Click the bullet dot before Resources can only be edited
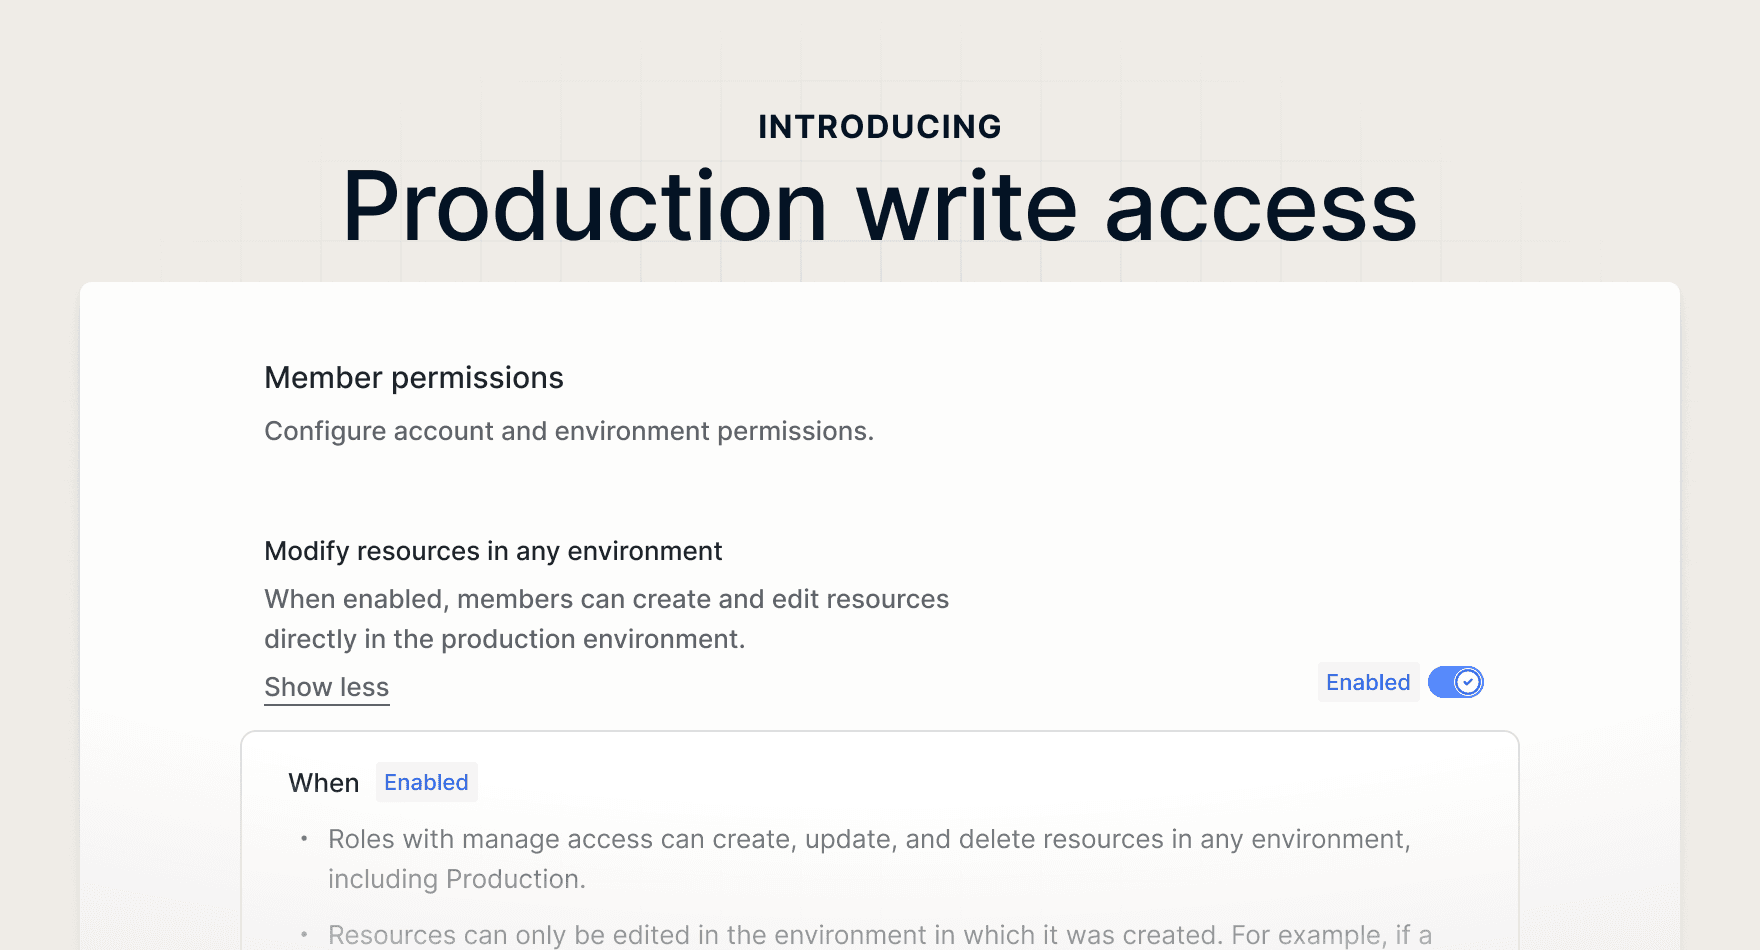Image resolution: width=1760 pixels, height=950 pixels. [304, 935]
